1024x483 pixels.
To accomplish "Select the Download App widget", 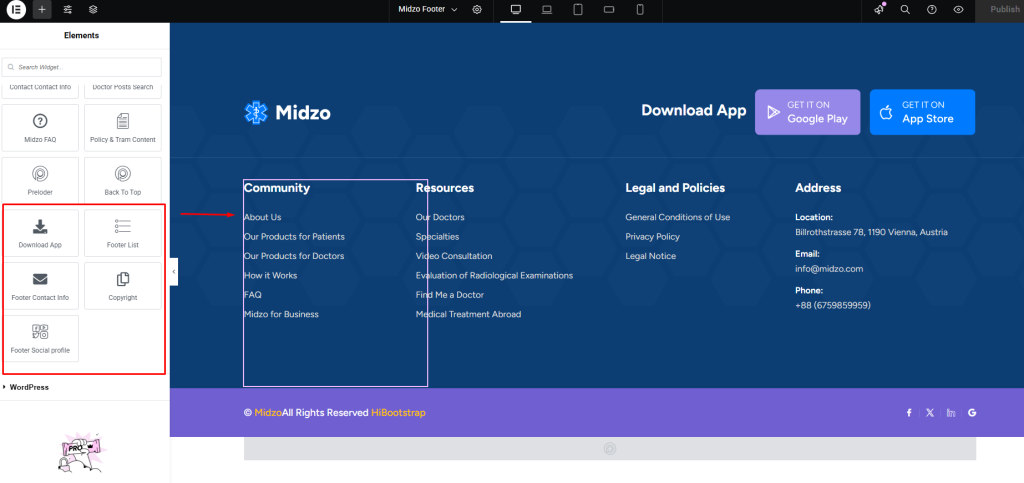I will click(40, 233).
